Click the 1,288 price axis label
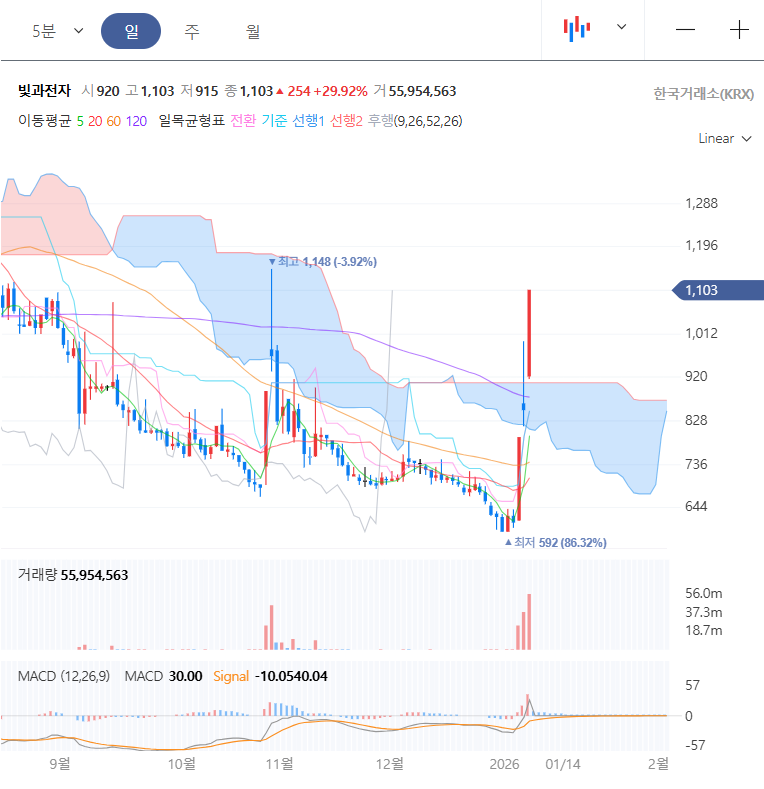Viewport: 764px width, 789px height. 701,203
